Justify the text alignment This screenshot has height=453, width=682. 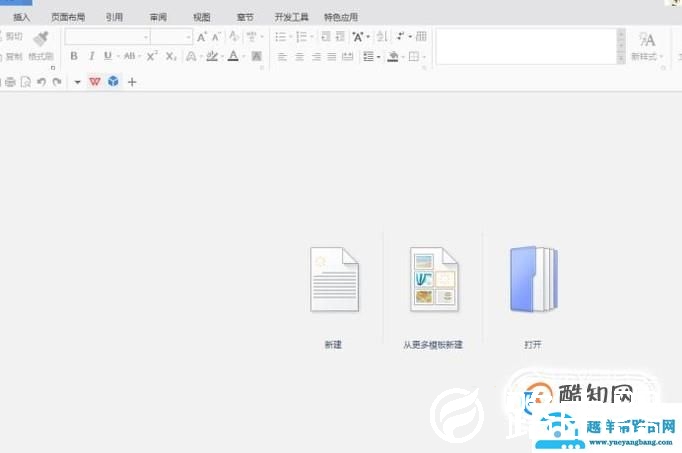332,57
